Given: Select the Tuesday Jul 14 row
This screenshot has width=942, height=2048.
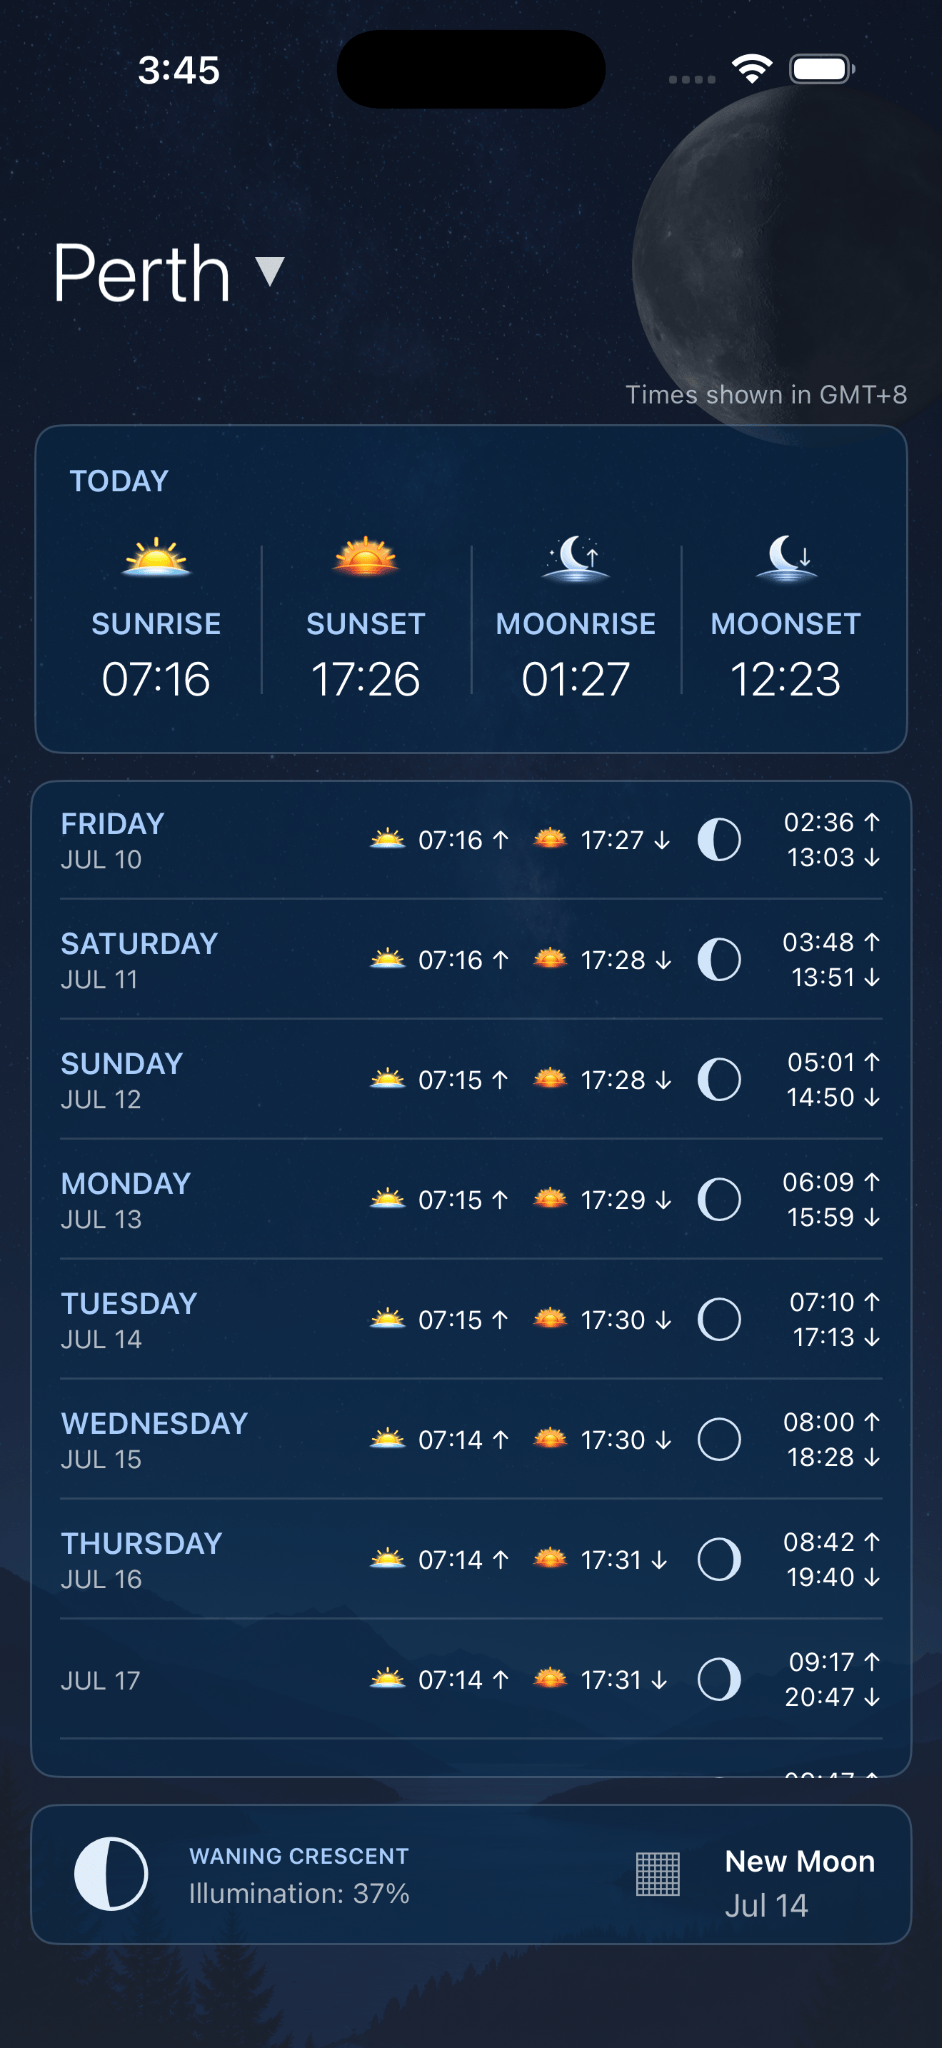Looking at the screenshot, I should pyautogui.click(x=471, y=1320).
